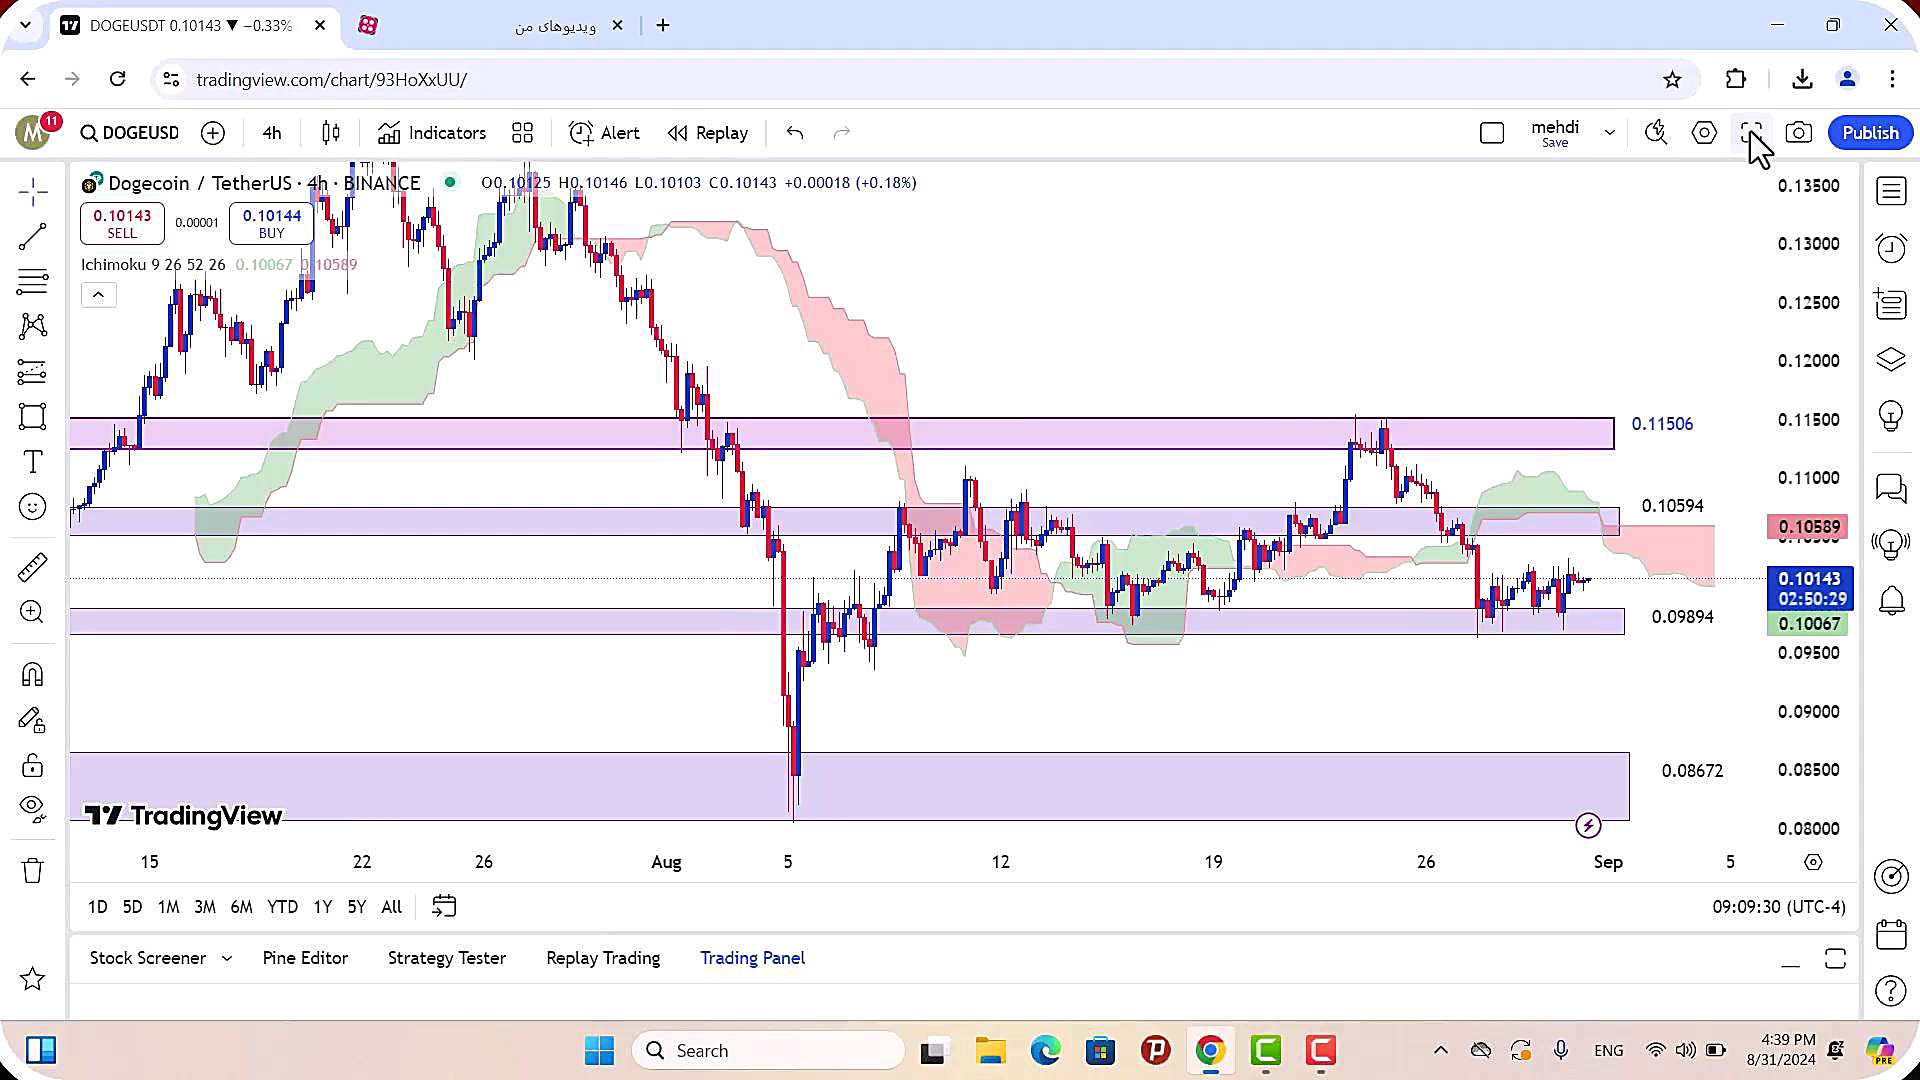Screen dimensions: 1920x1080
Task: Create an Alert
Action: [604, 133]
